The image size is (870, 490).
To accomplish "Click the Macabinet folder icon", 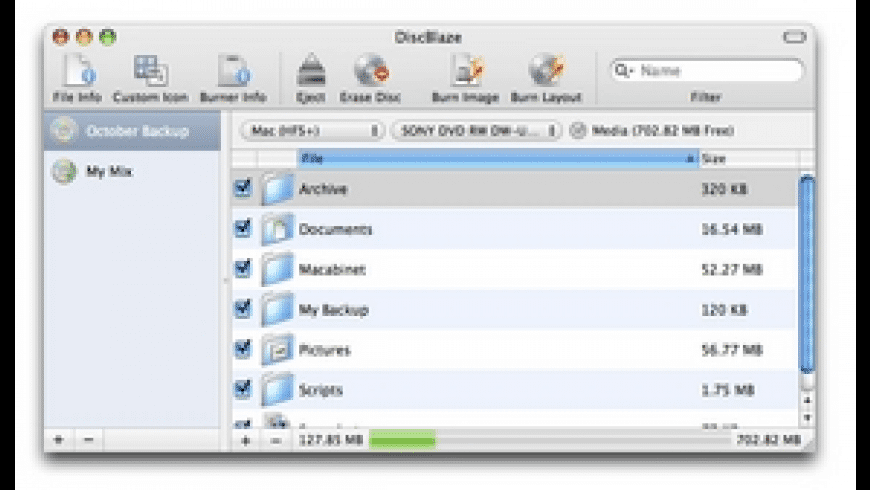I will coord(277,269).
